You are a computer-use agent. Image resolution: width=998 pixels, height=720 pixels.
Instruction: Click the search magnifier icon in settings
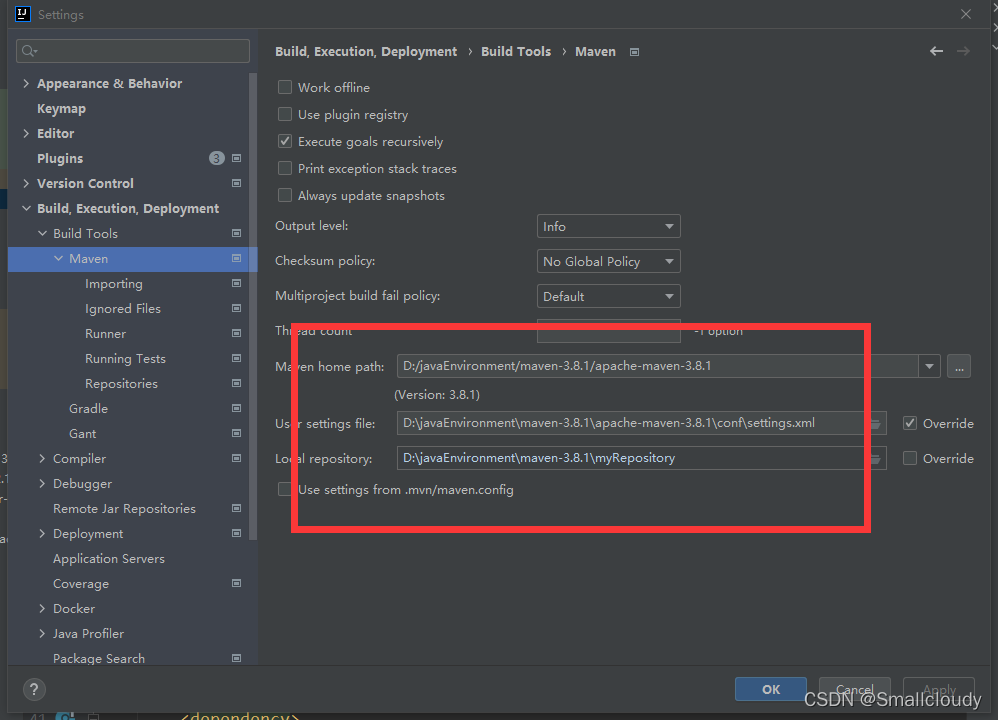29,51
